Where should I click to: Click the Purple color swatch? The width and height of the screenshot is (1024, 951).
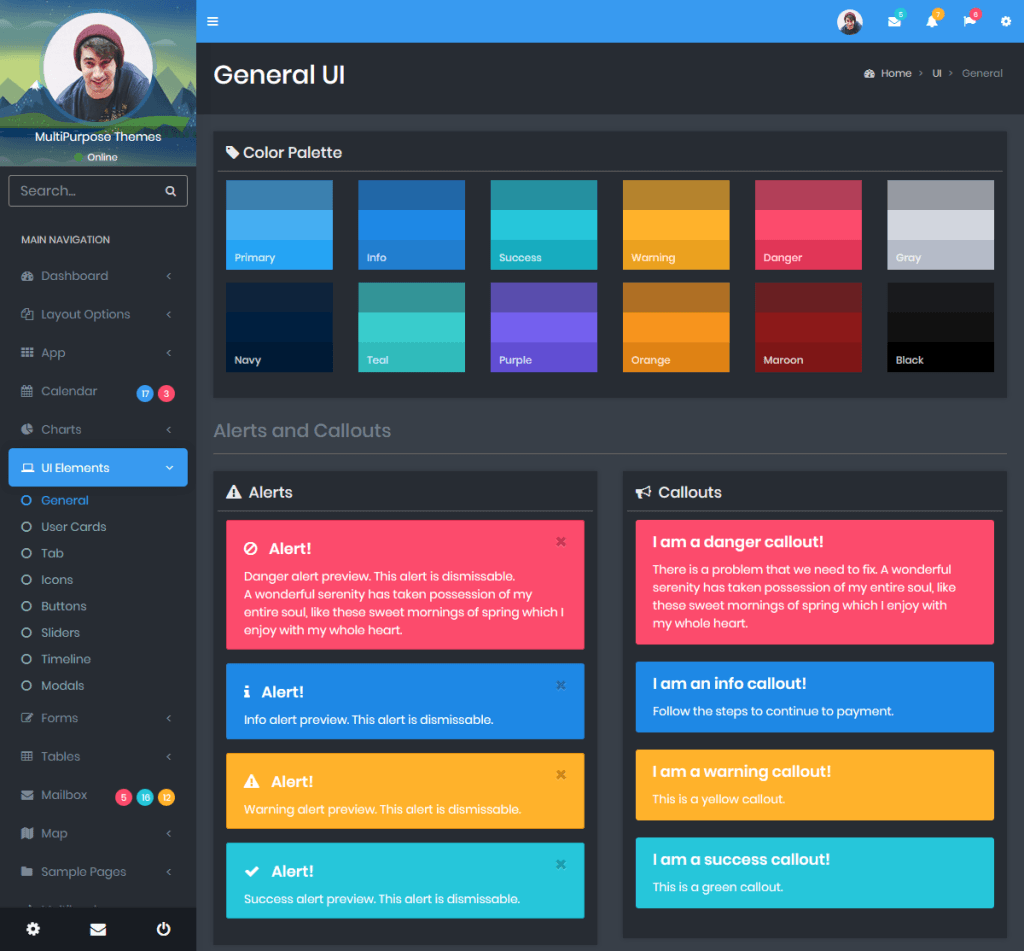(543, 327)
